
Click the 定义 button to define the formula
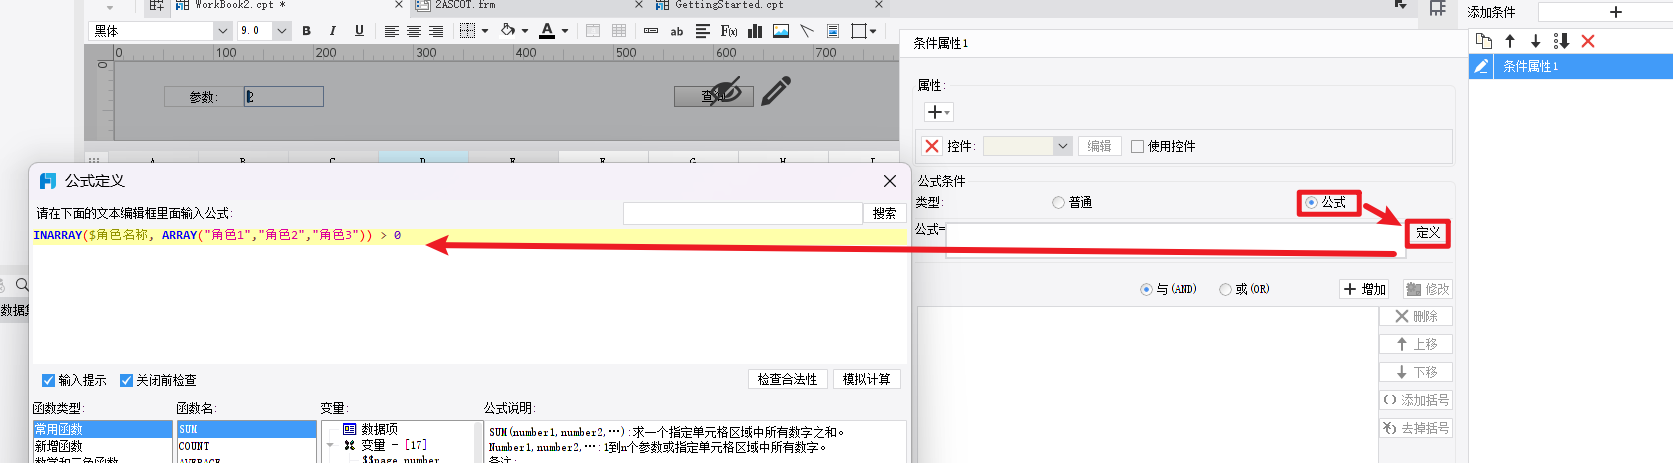[x=1428, y=233]
